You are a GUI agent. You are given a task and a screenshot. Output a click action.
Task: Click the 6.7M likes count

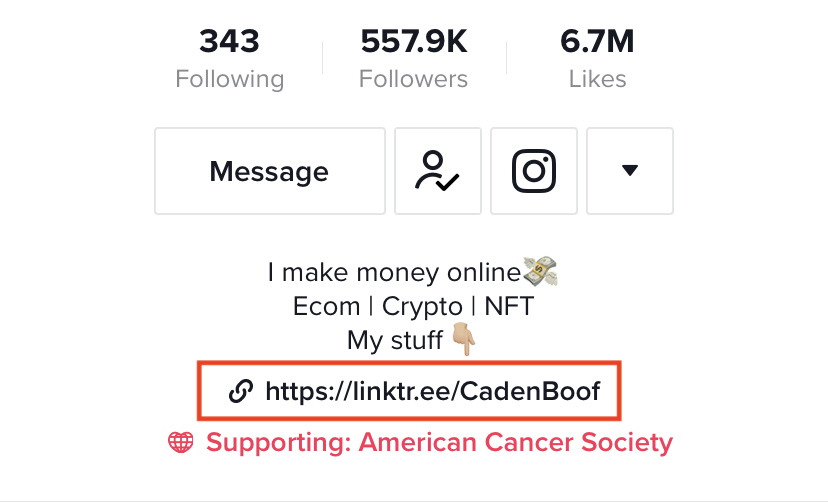point(597,41)
